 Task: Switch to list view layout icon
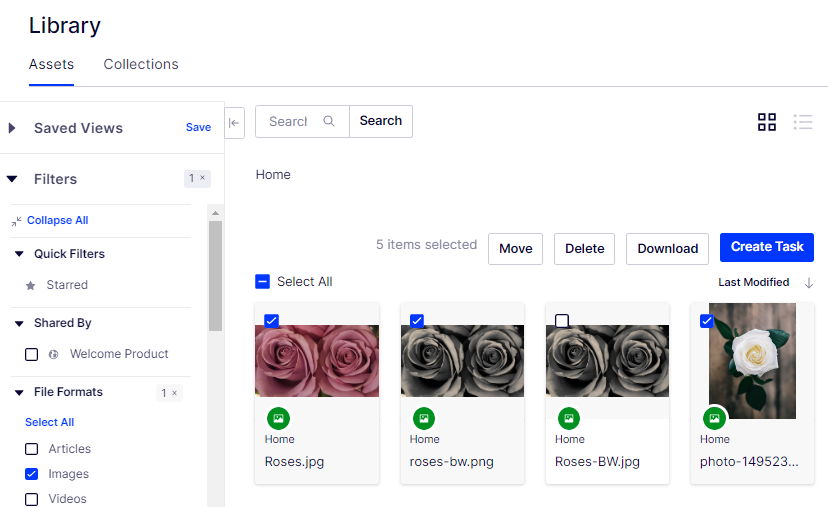click(x=803, y=122)
